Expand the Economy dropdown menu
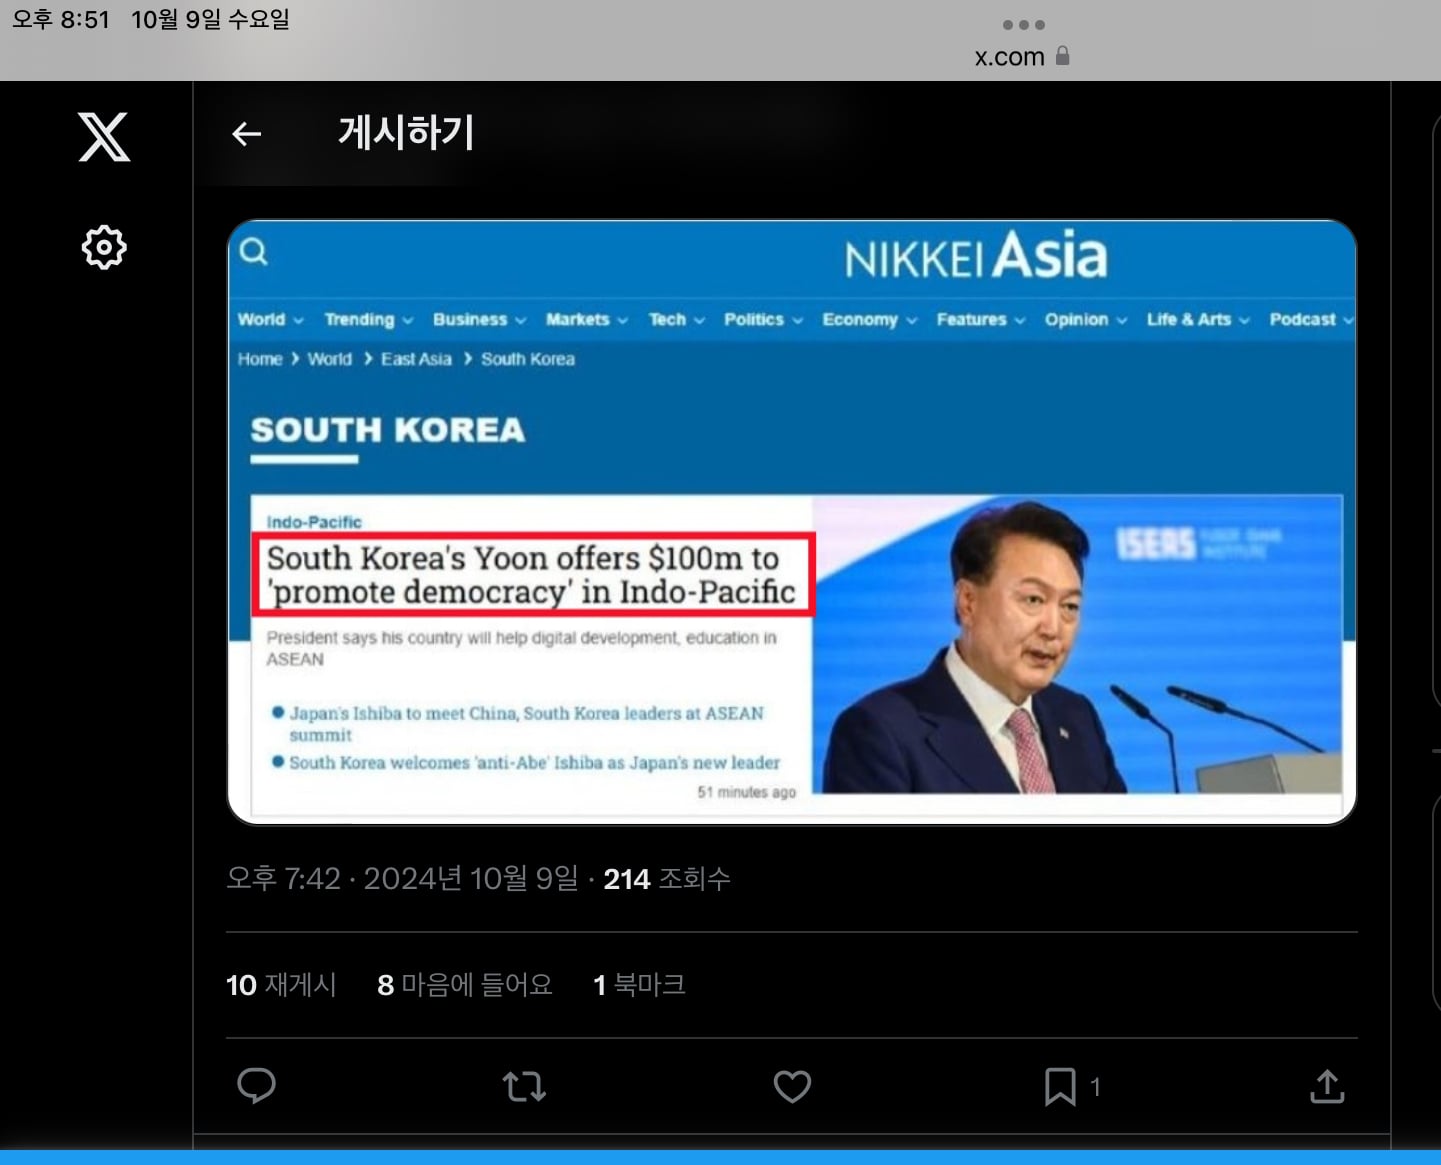The height and width of the screenshot is (1165, 1441). pos(869,319)
